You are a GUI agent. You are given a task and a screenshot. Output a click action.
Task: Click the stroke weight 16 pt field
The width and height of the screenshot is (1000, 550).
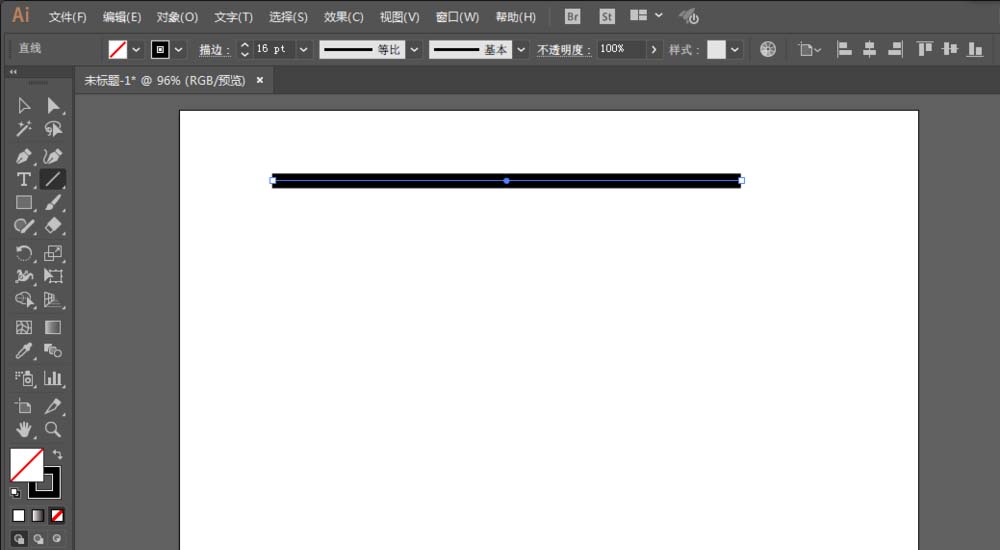pyautogui.click(x=274, y=49)
